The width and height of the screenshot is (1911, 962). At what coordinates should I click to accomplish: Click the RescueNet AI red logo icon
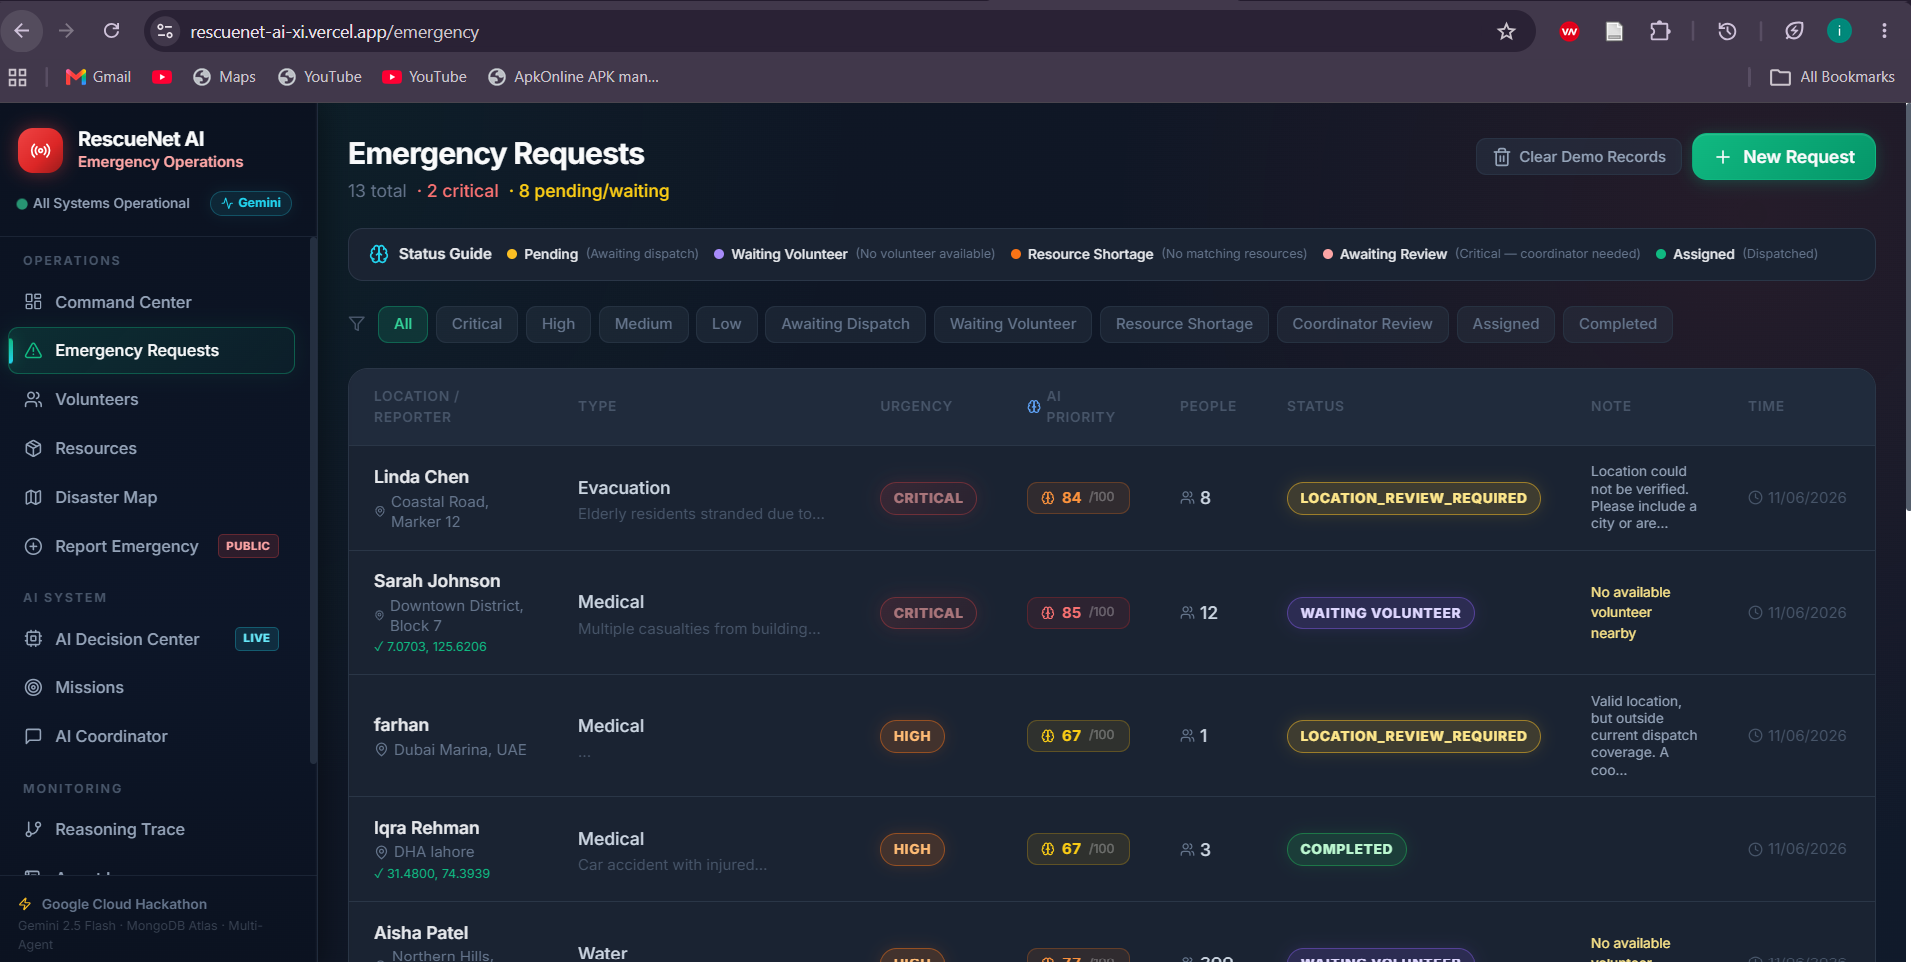pyautogui.click(x=40, y=150)
